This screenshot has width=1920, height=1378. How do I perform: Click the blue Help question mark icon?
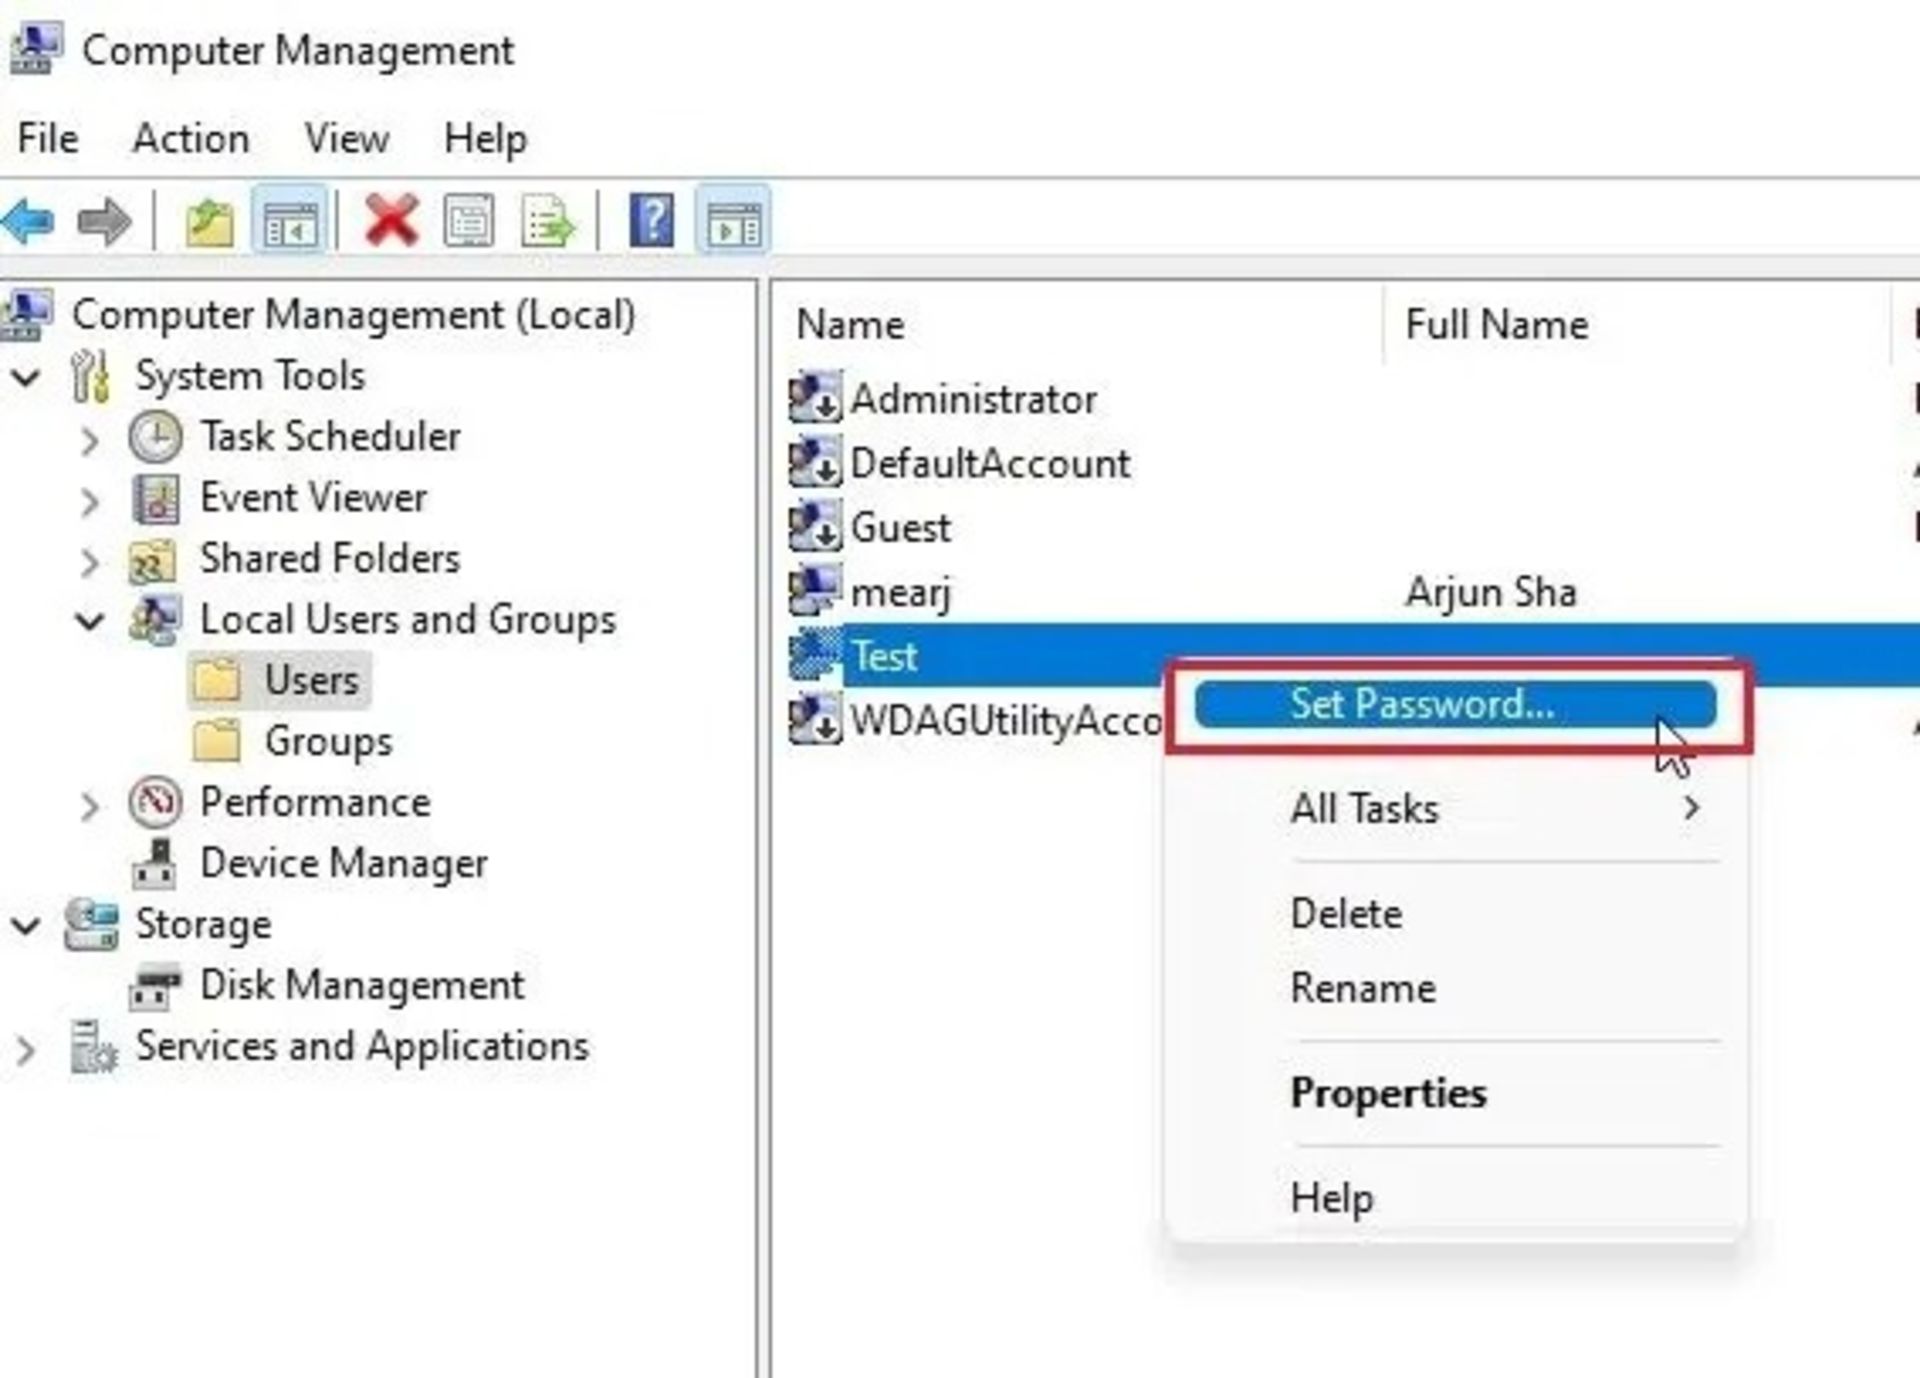652,221
